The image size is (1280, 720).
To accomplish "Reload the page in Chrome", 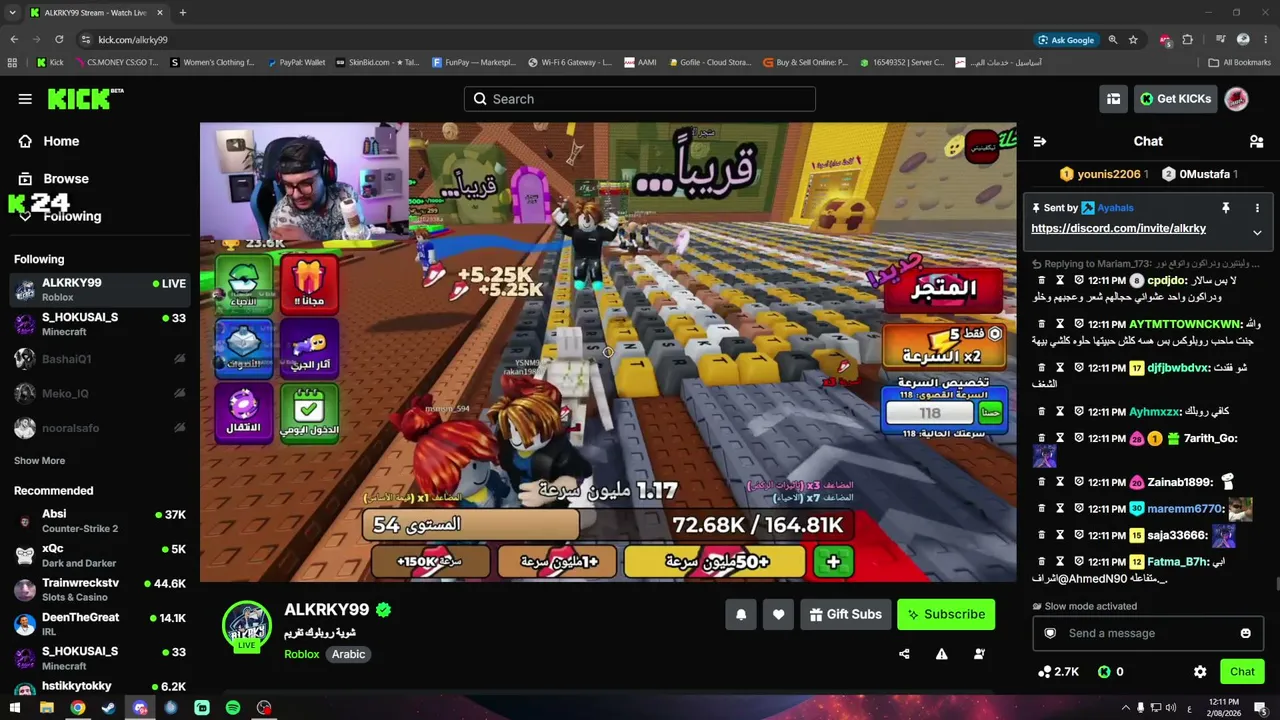I will [59, 40].
